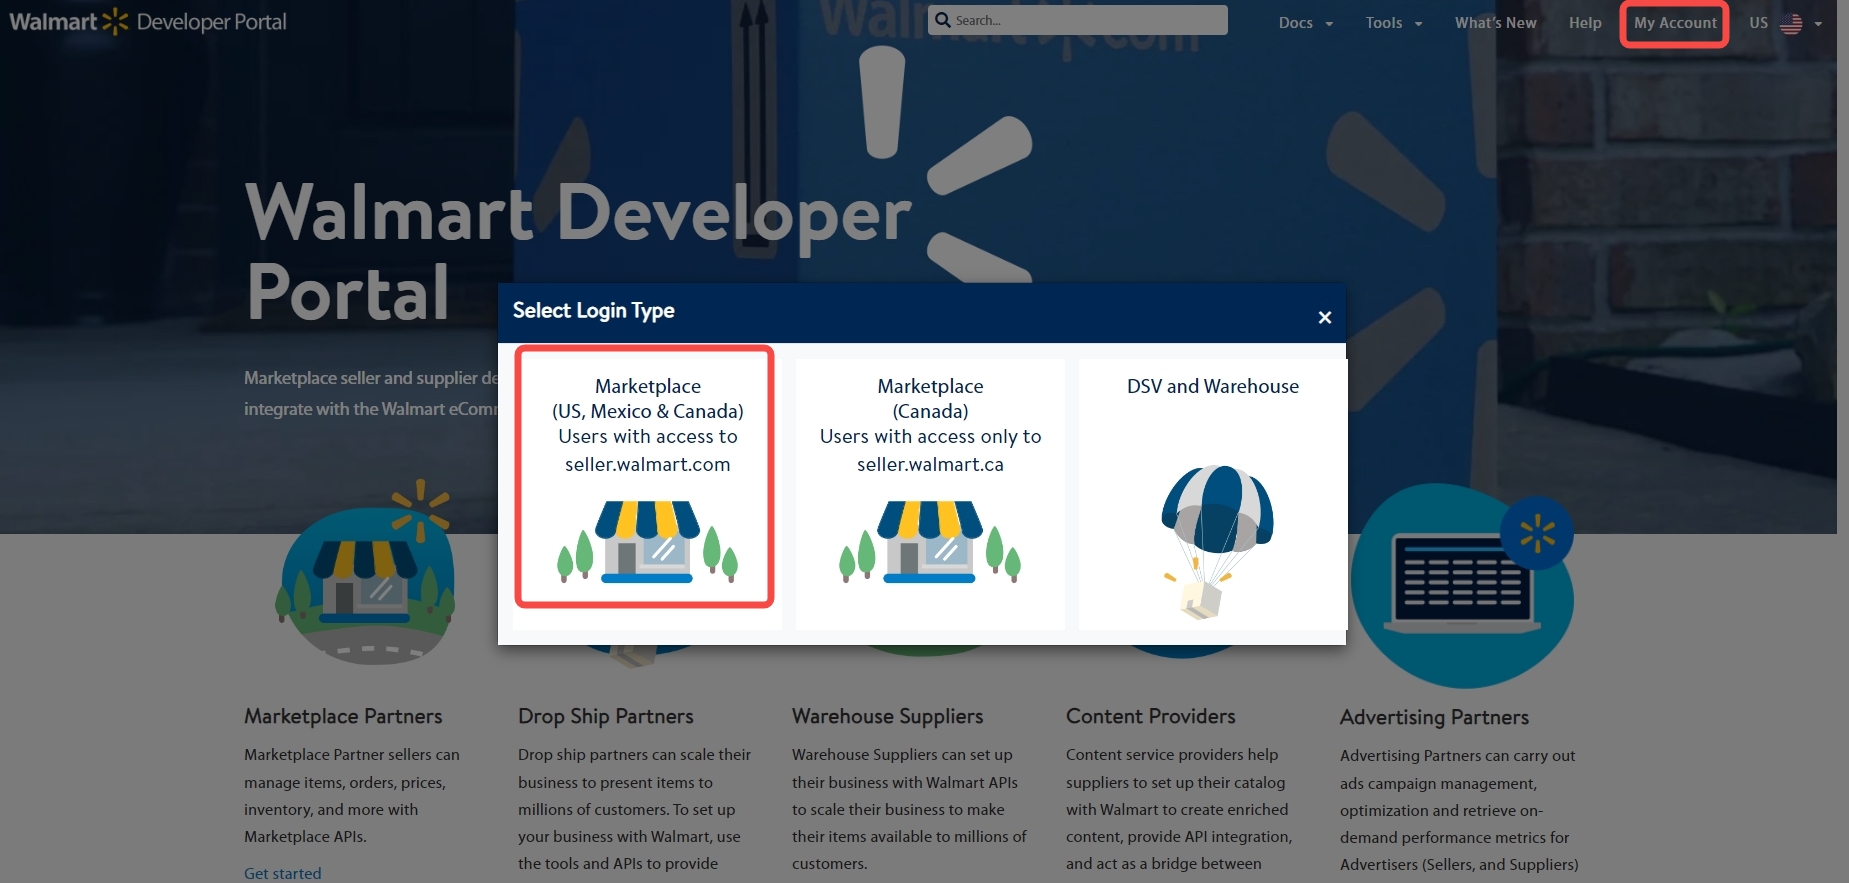Viewport: 1849px width, 883px height.
Task: Click the Advertising Partners laptop illustration
Action: pos(1463,586)
